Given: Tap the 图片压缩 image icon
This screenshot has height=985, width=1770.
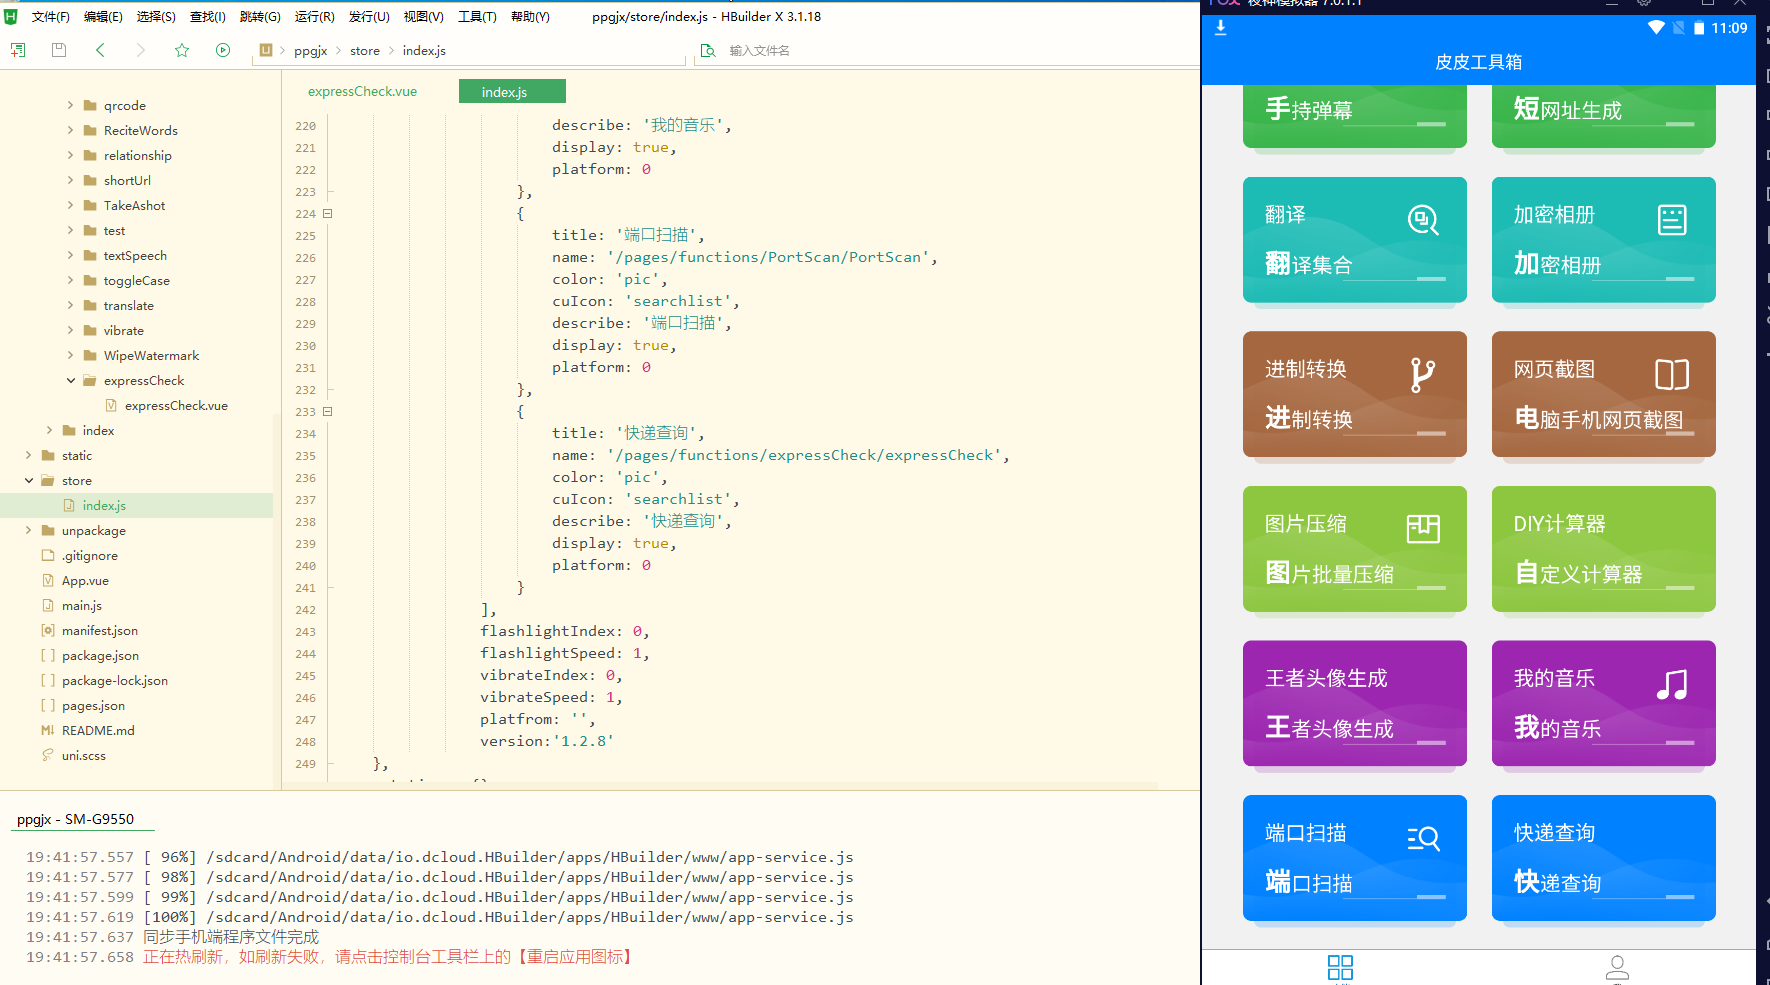Looking at the screenshot, I should coord(1423,528).
